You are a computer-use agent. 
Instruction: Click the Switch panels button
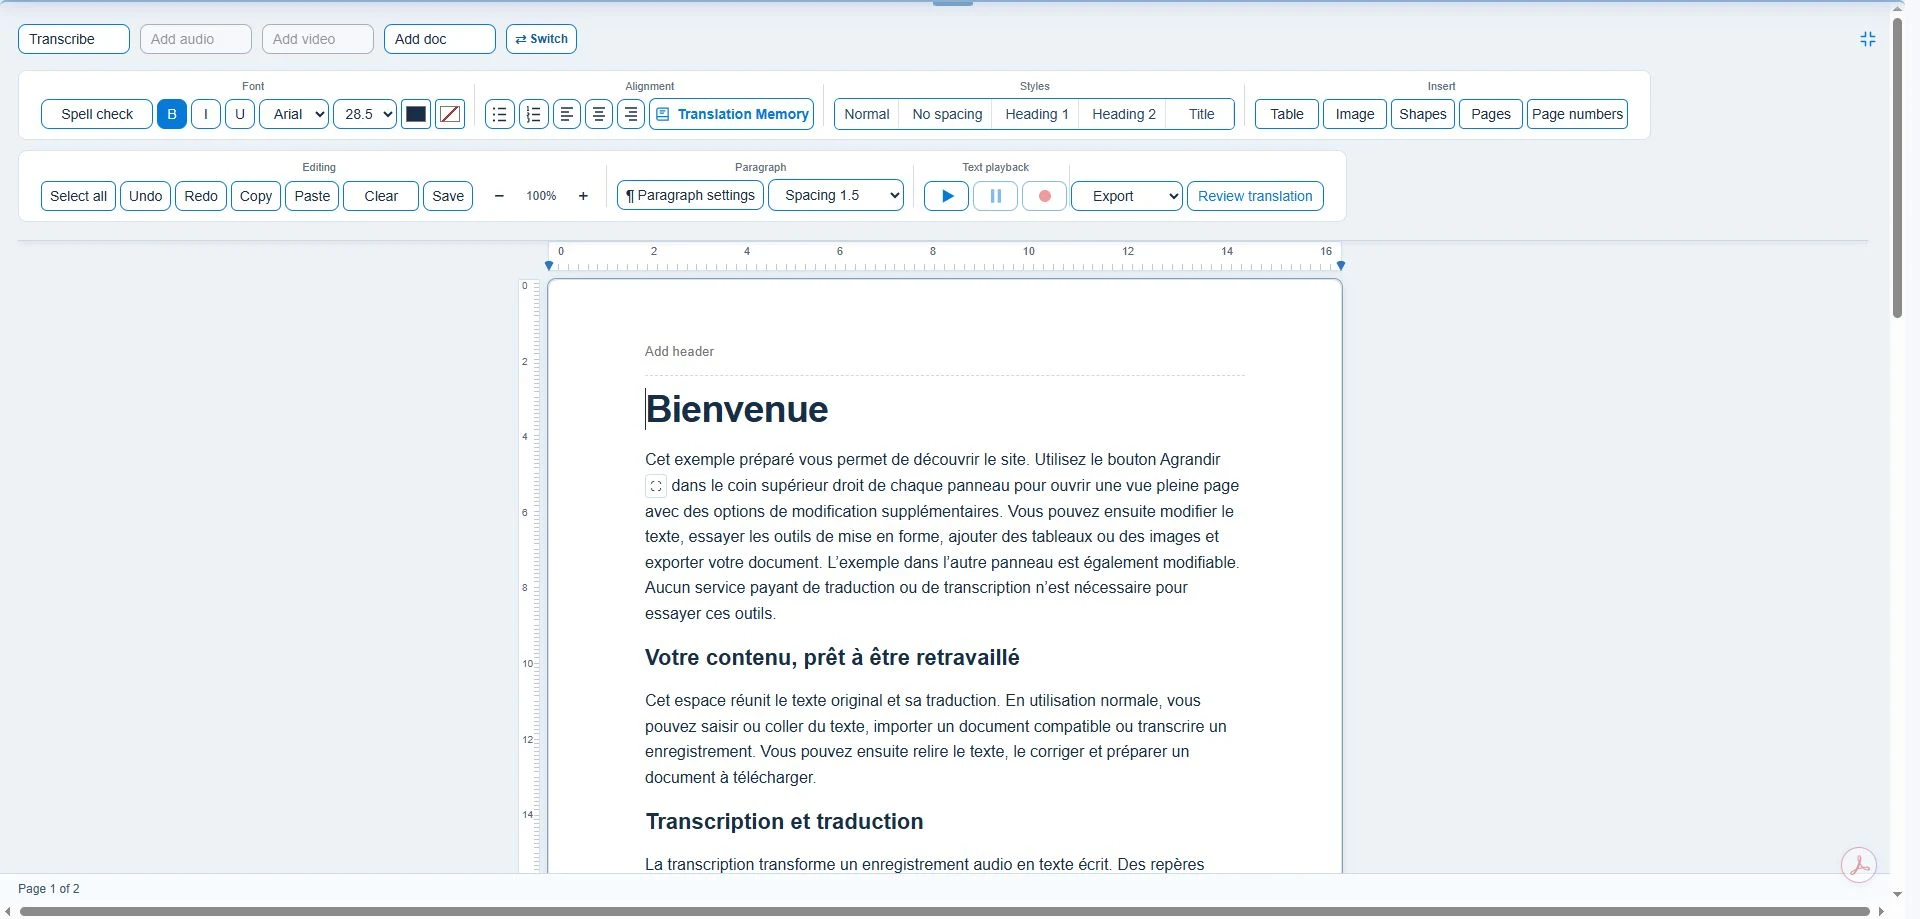point(541,39)
